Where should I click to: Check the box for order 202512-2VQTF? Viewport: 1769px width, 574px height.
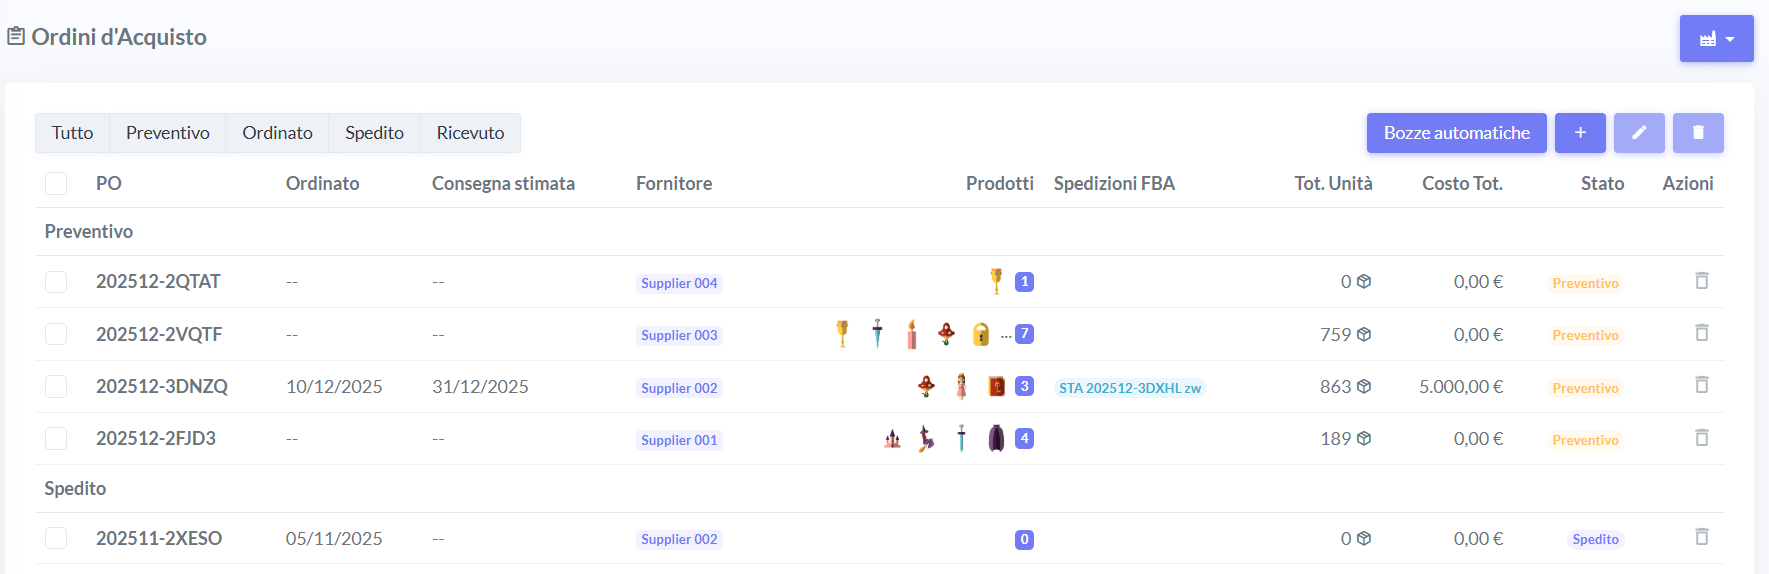56,334
